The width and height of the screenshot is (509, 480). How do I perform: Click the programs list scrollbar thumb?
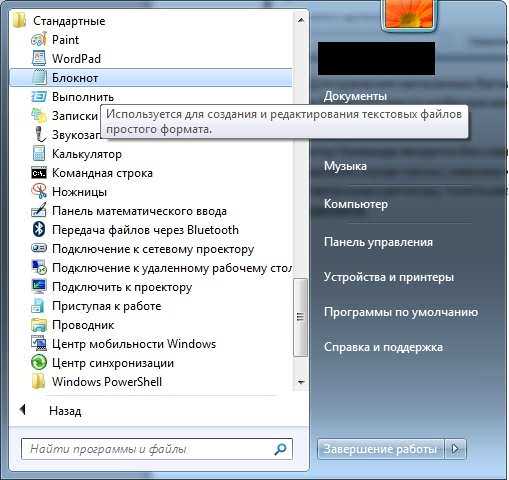pyautogui.click(x=300, y=317)
